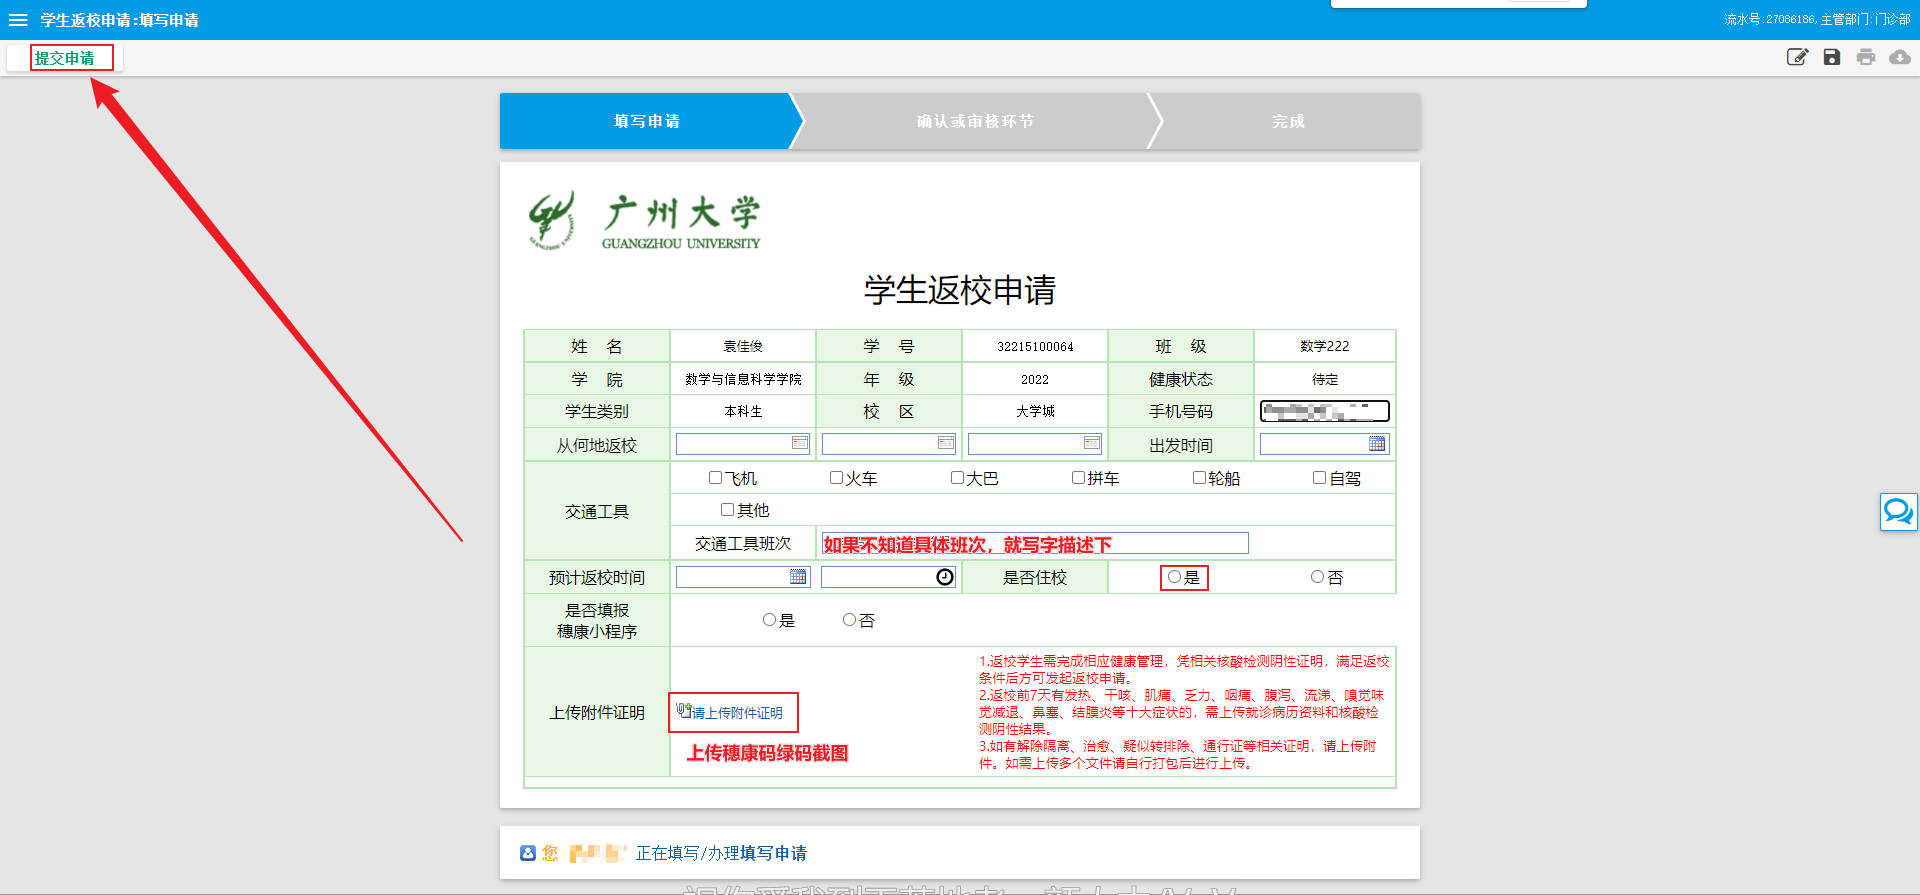Select the 完成 step tab
1920x895 pixels.
click(1288, 121)
